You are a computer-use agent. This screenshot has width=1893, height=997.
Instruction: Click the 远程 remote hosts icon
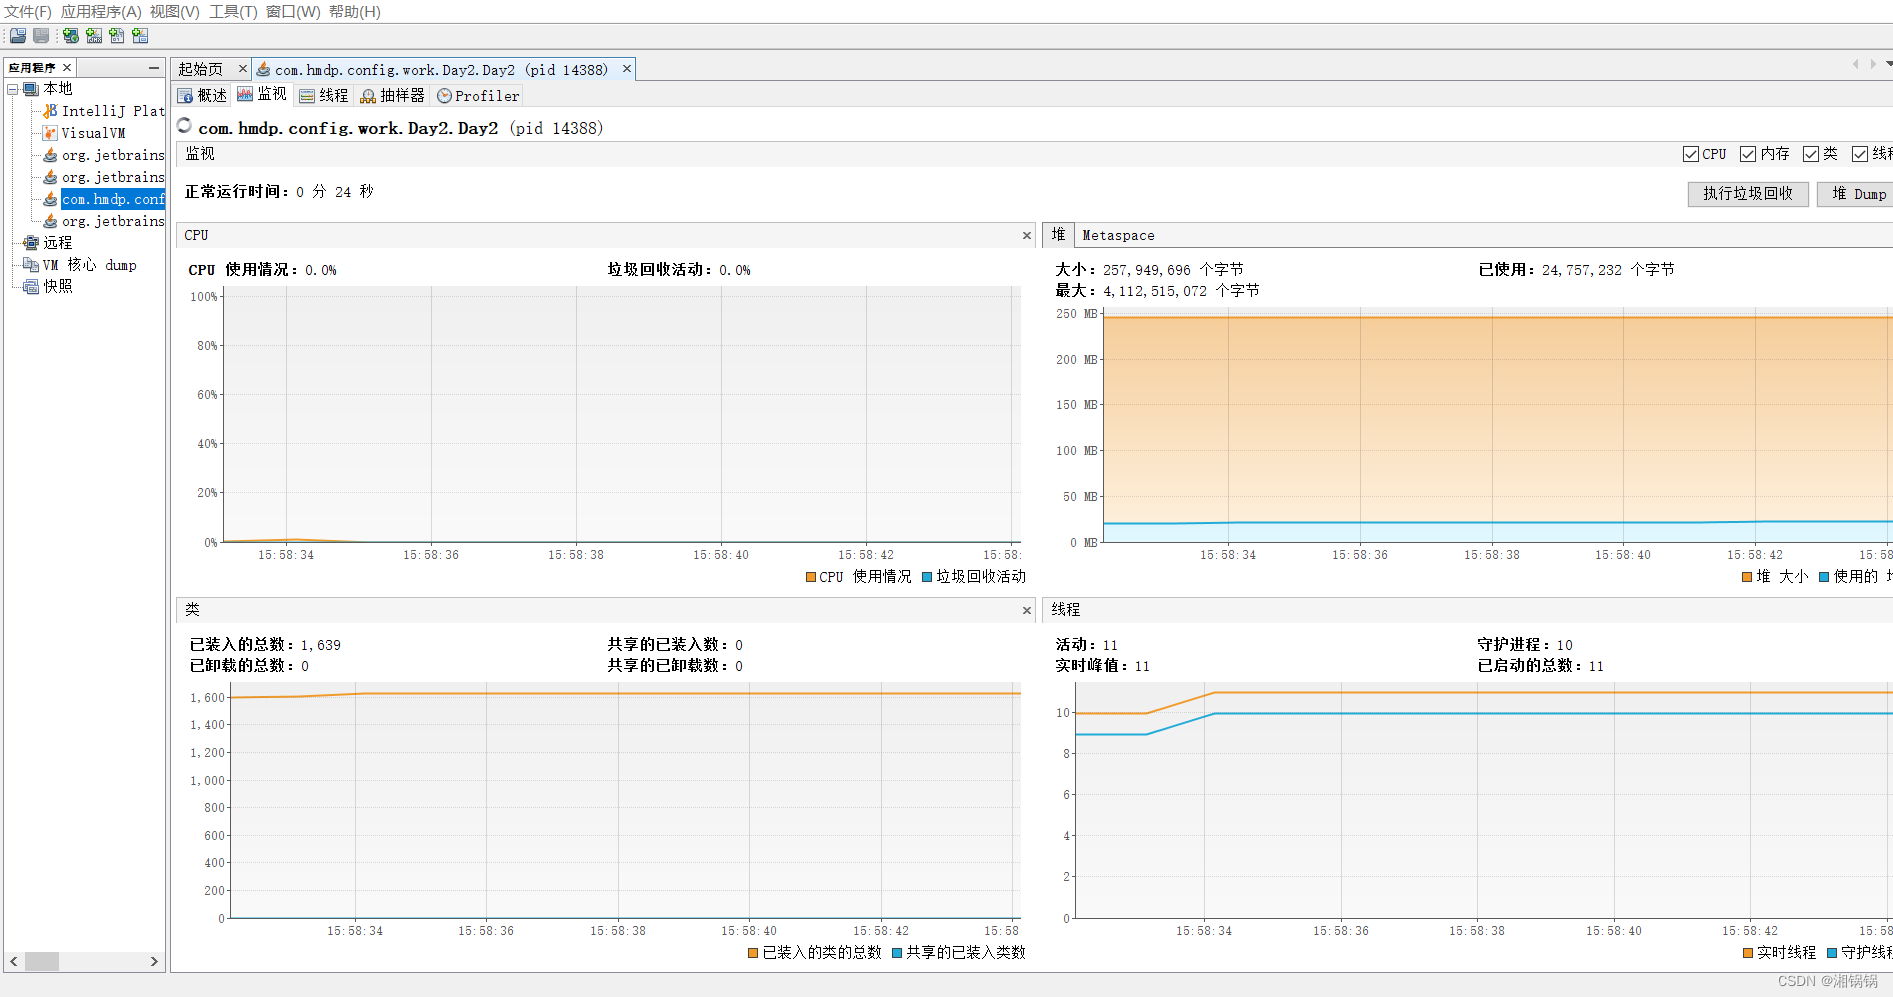(31, 243)
